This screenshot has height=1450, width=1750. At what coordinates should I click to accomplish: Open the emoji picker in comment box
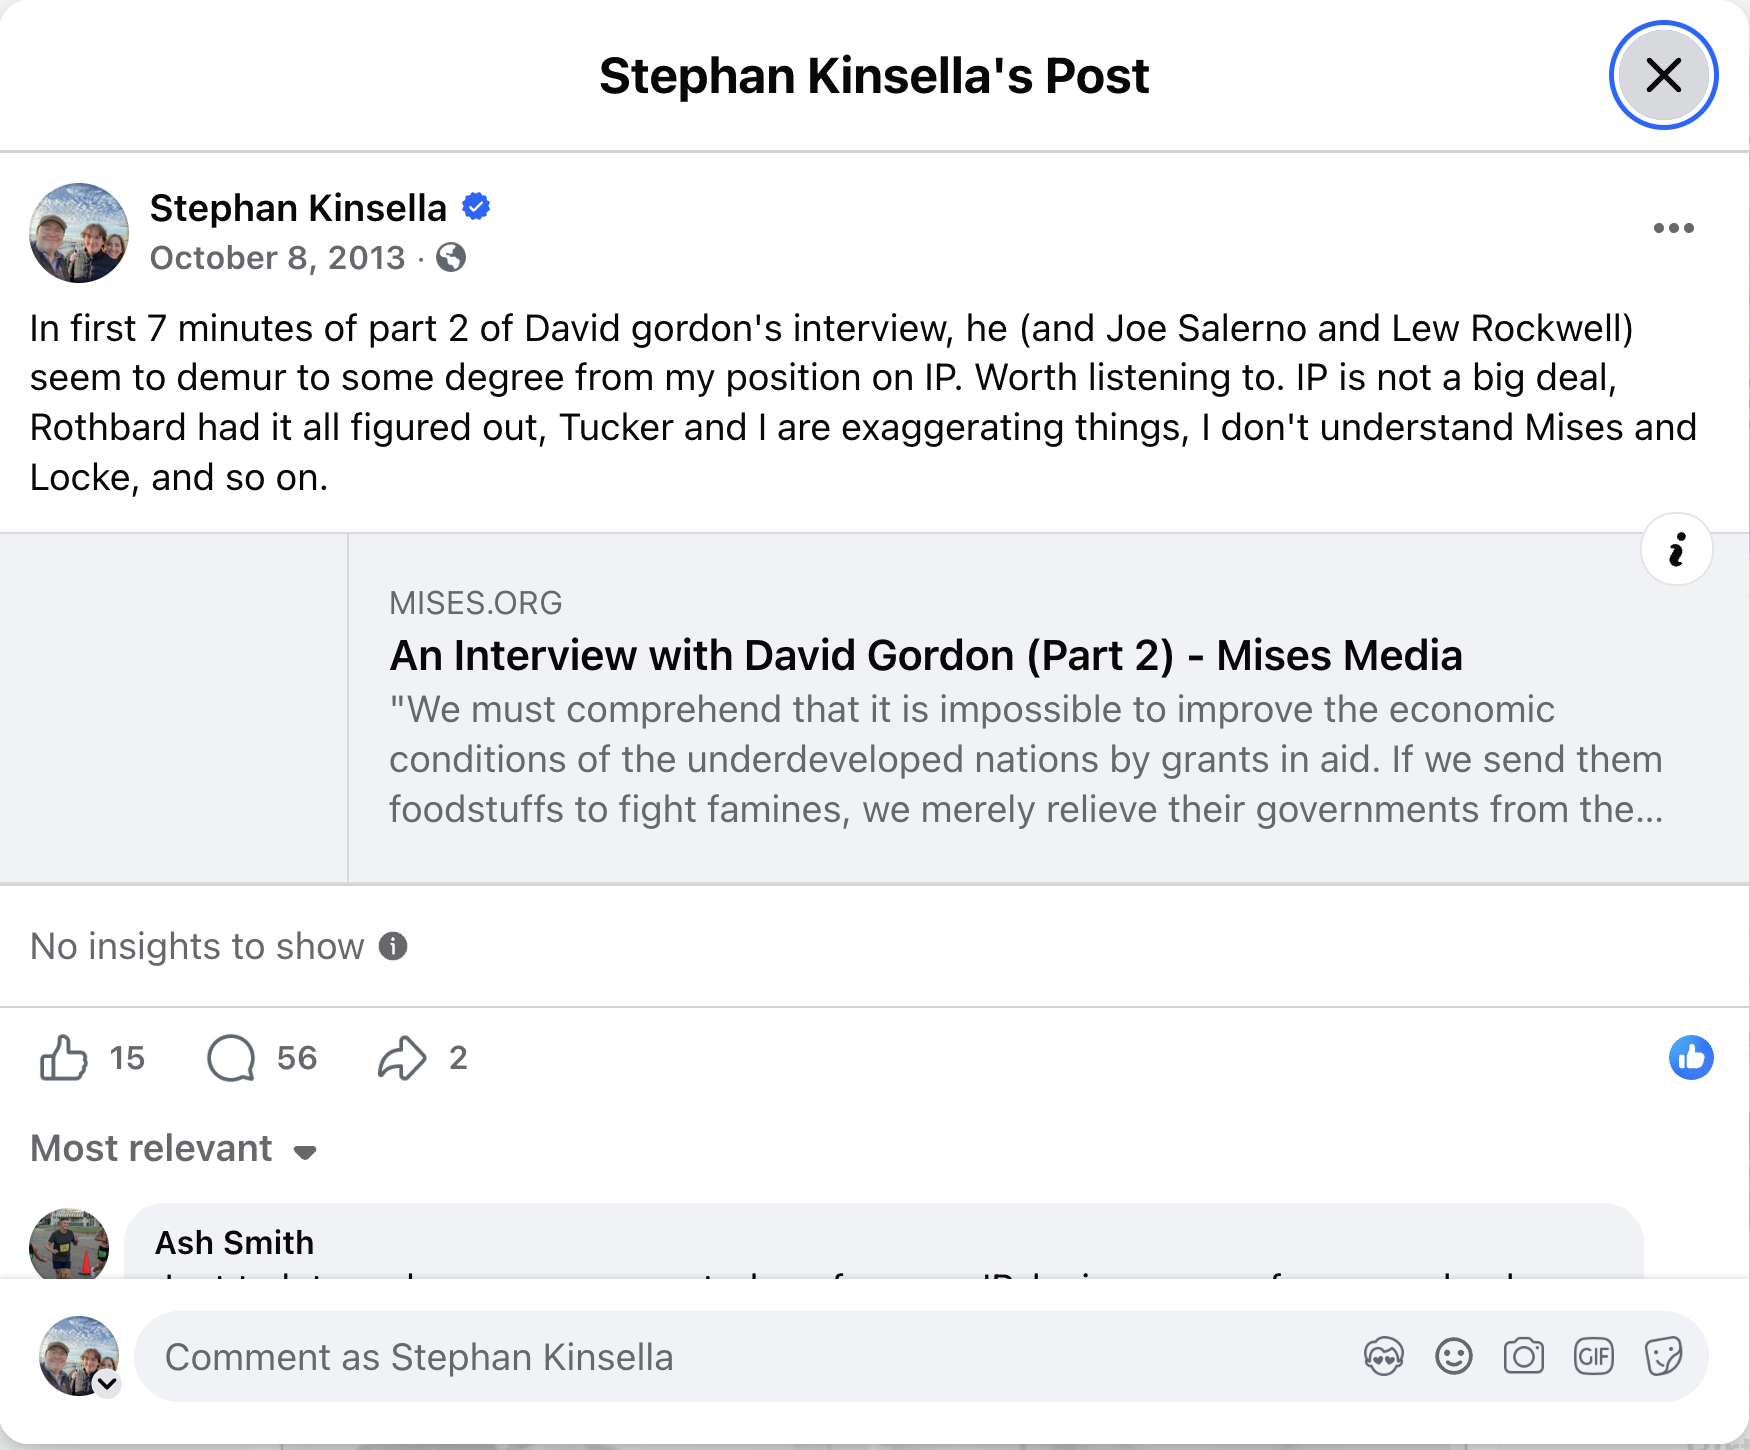click(x=1453, y=1357)
